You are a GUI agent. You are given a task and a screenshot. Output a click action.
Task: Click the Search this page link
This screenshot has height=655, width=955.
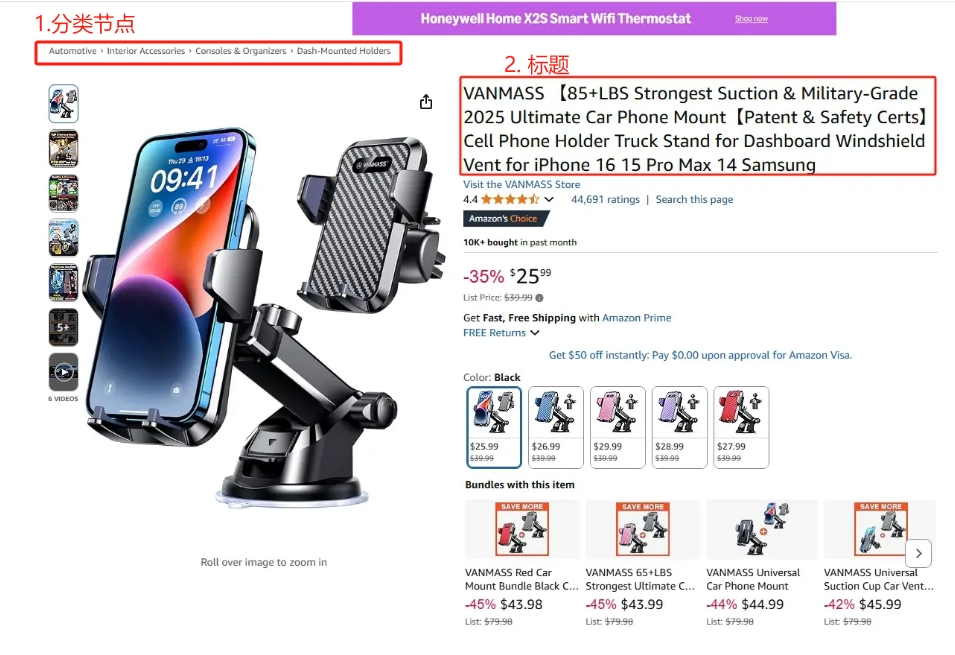pyautogui.click(x=694, y=200)
